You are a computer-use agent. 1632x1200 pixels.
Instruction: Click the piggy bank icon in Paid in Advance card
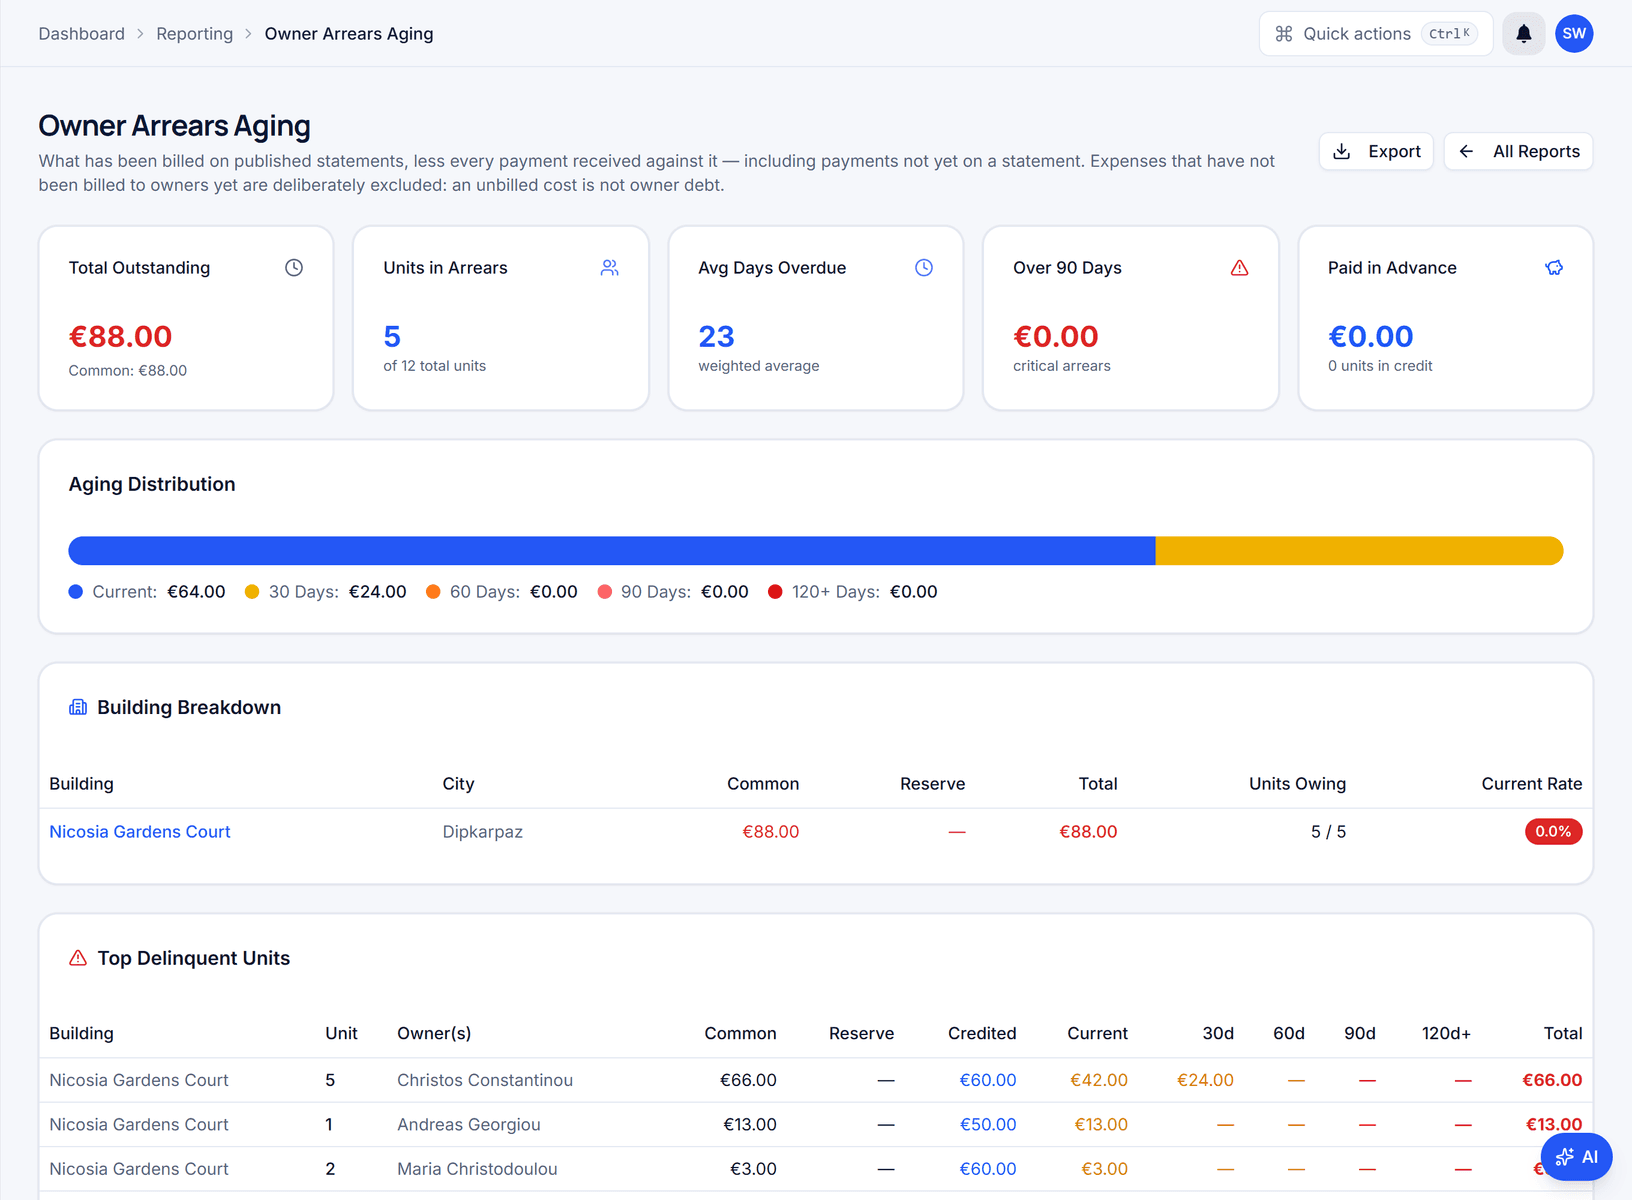click(x=1554, y=268)
